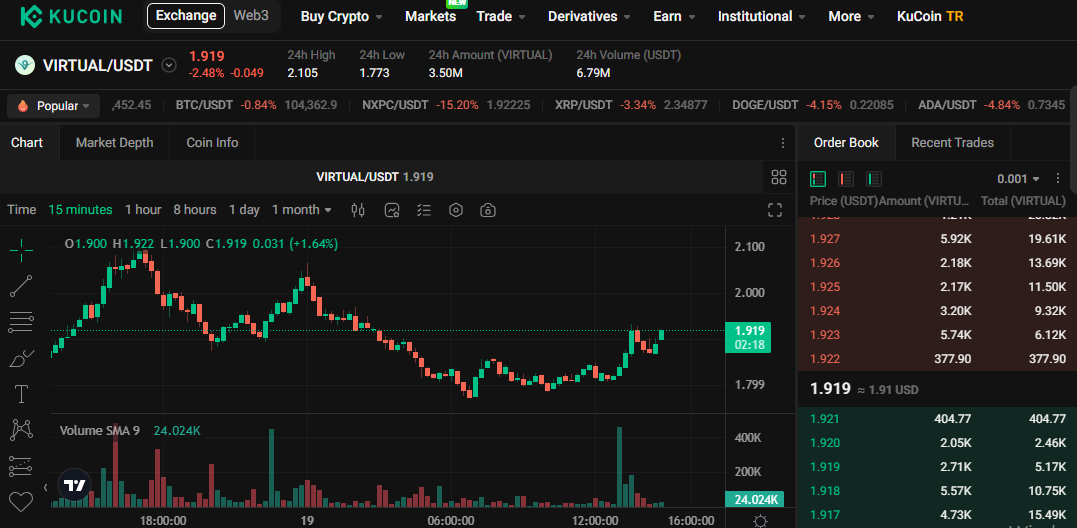Open ADA/USDT from the ticker bar
Viewport: 1077px width, 528px height.
(x=991, y=106)
